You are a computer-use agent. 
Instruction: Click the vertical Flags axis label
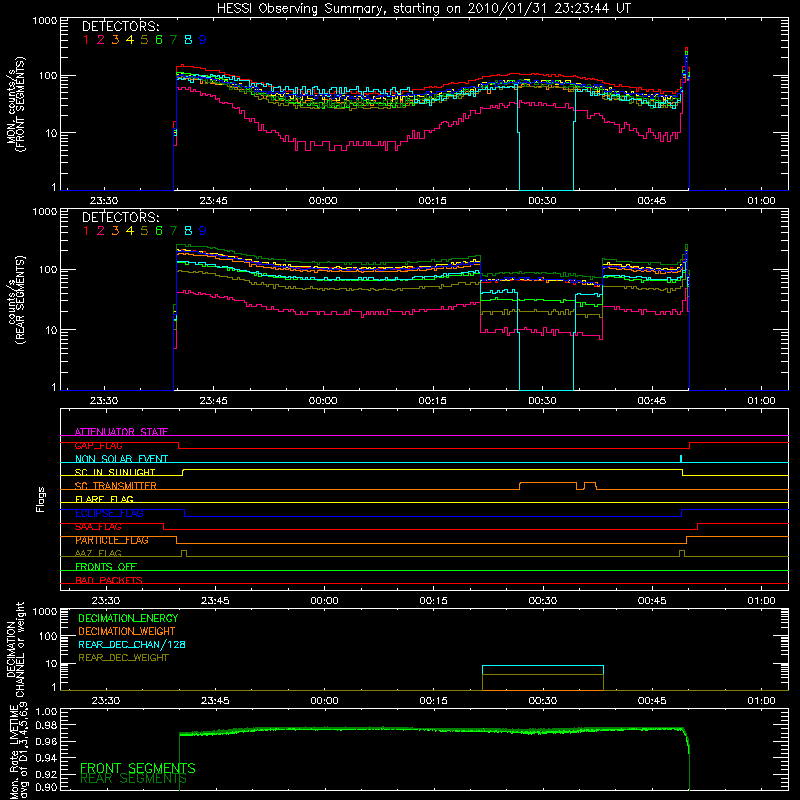coord(41,499)
